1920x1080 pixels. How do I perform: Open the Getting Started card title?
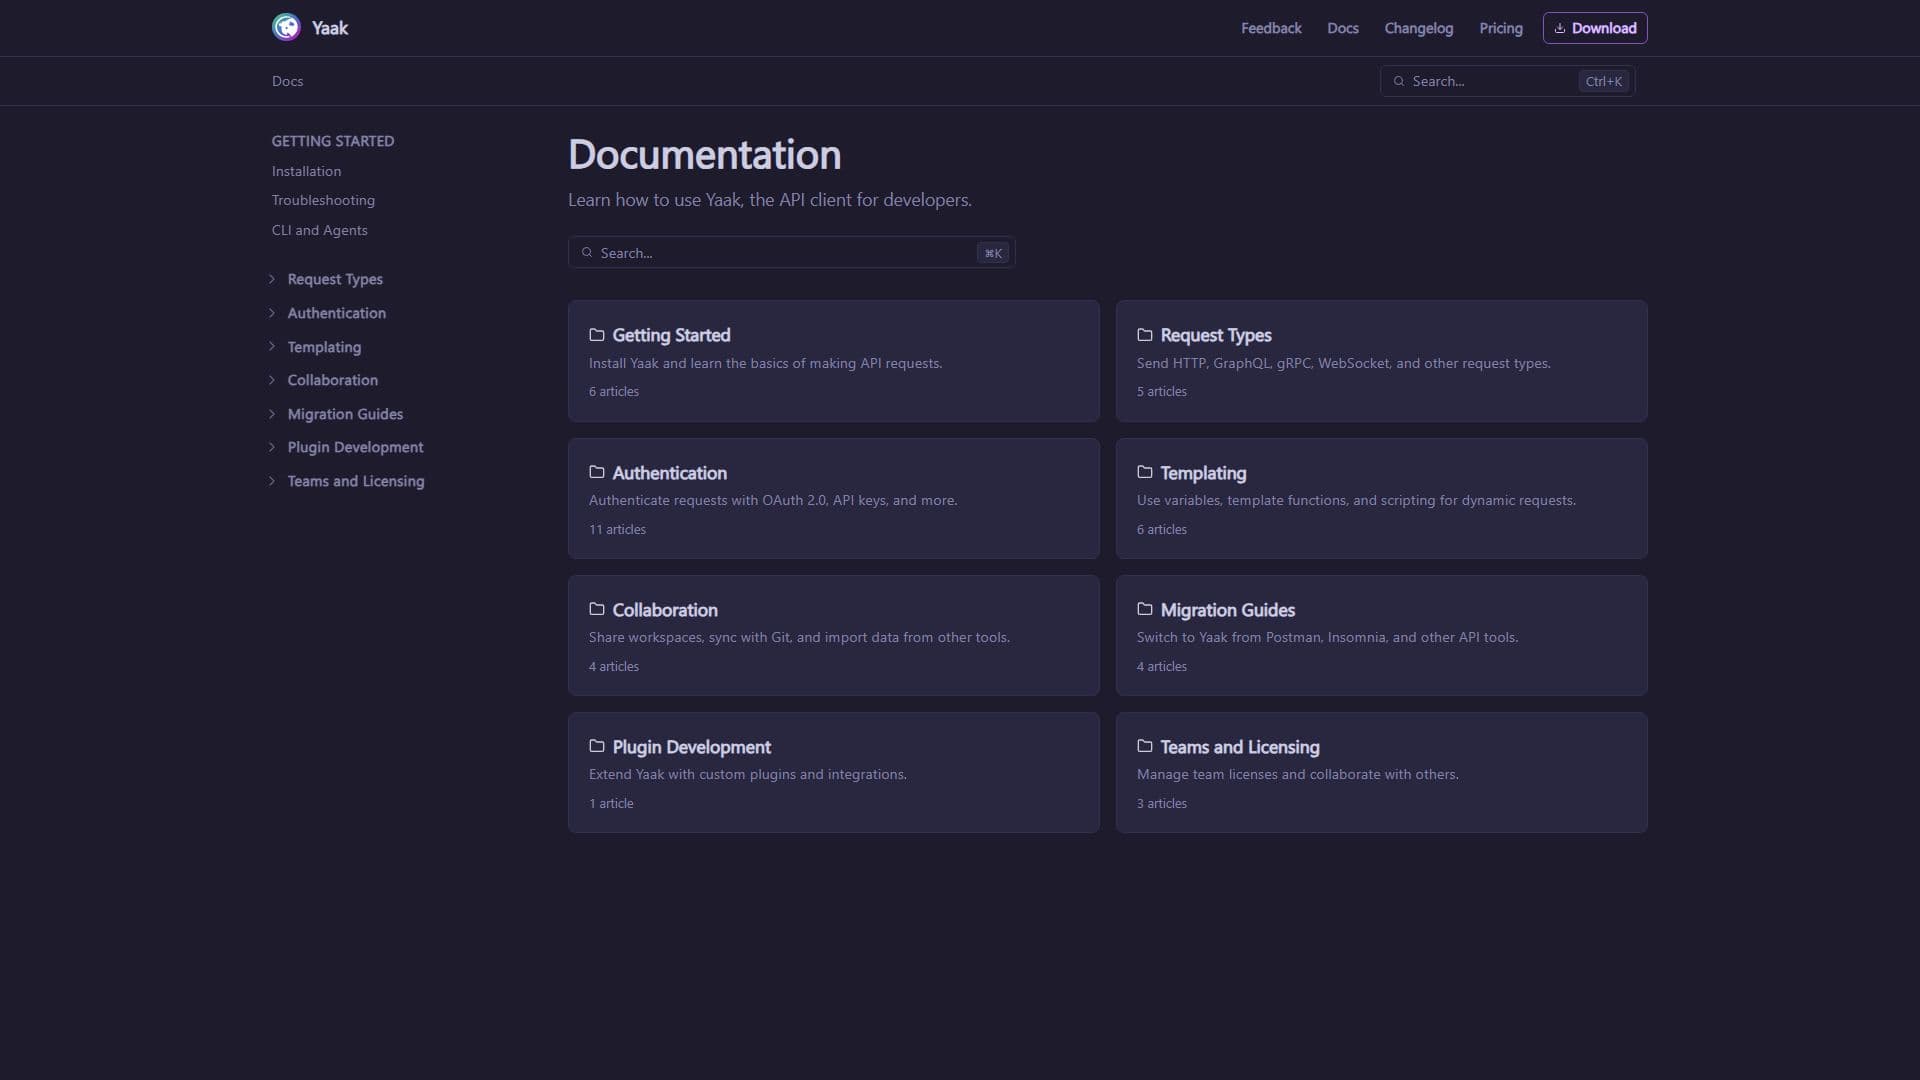click(671, 335)
